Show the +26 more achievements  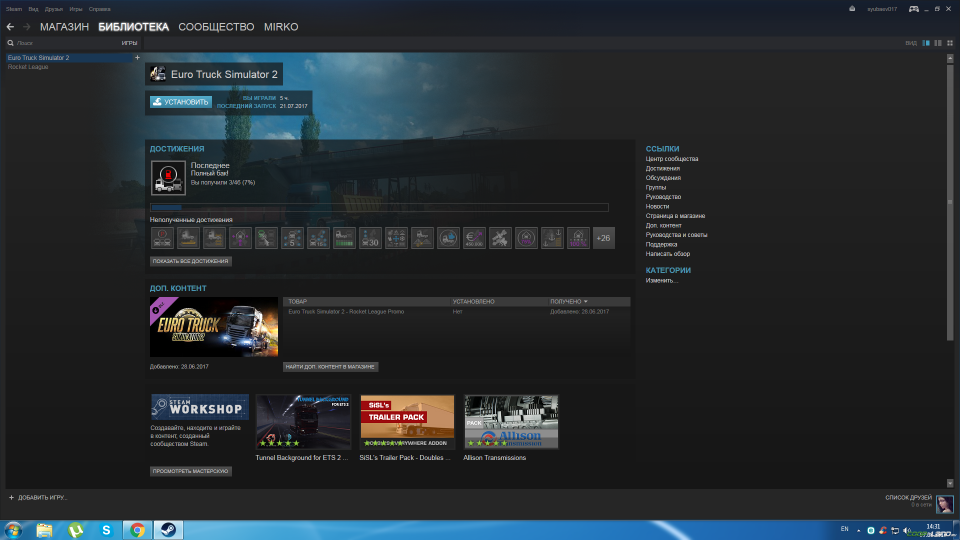[x=604, y=238]
